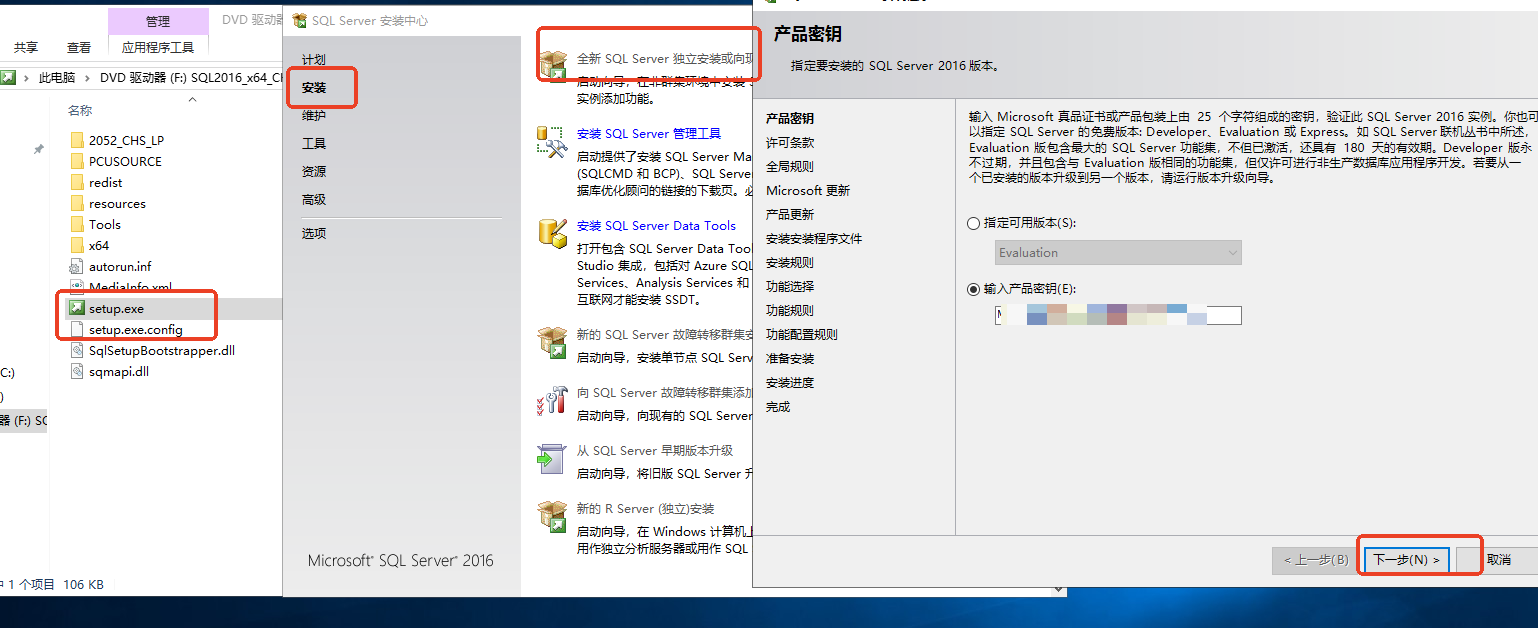Click the 106 KB size in Explorer status bar
This screenshot has width=1538, height=628.
(83, 584)
